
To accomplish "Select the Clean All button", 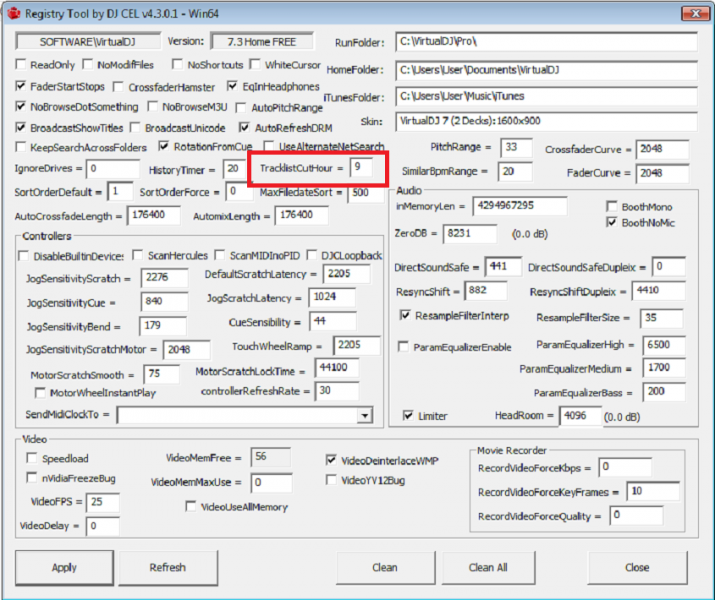I will (488, 568).
